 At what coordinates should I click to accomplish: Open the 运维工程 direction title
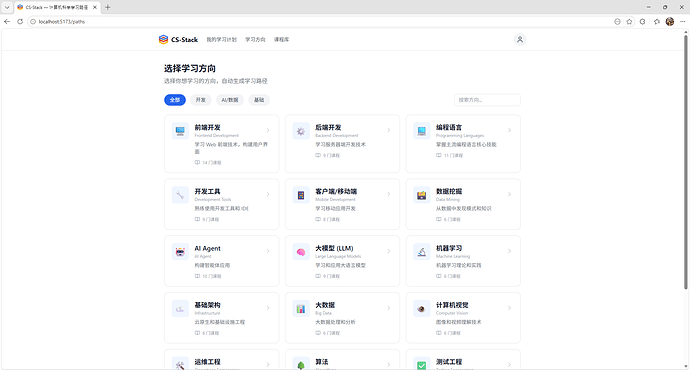coord(207,362)
